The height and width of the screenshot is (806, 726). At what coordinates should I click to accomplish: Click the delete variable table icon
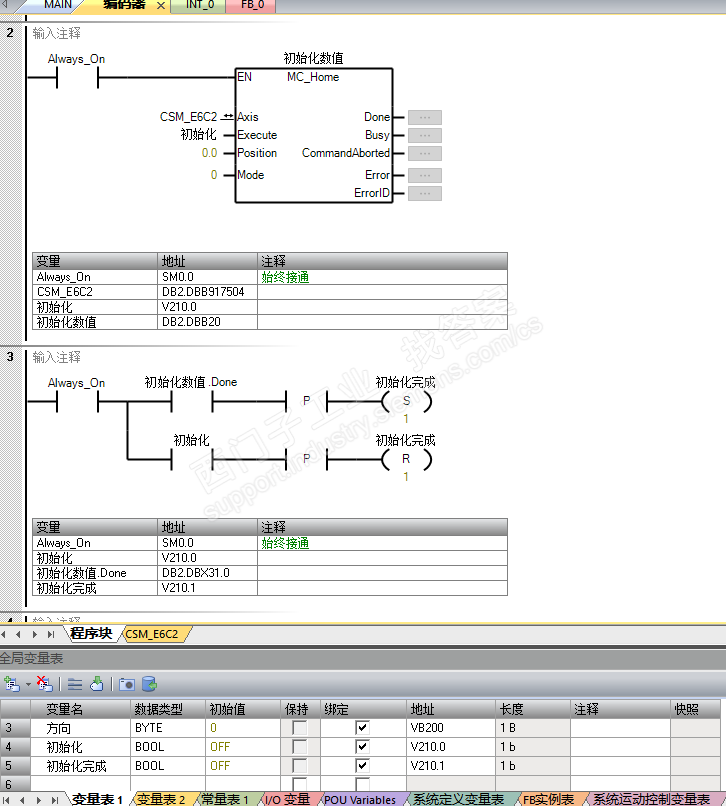click(x=45, y=684)
